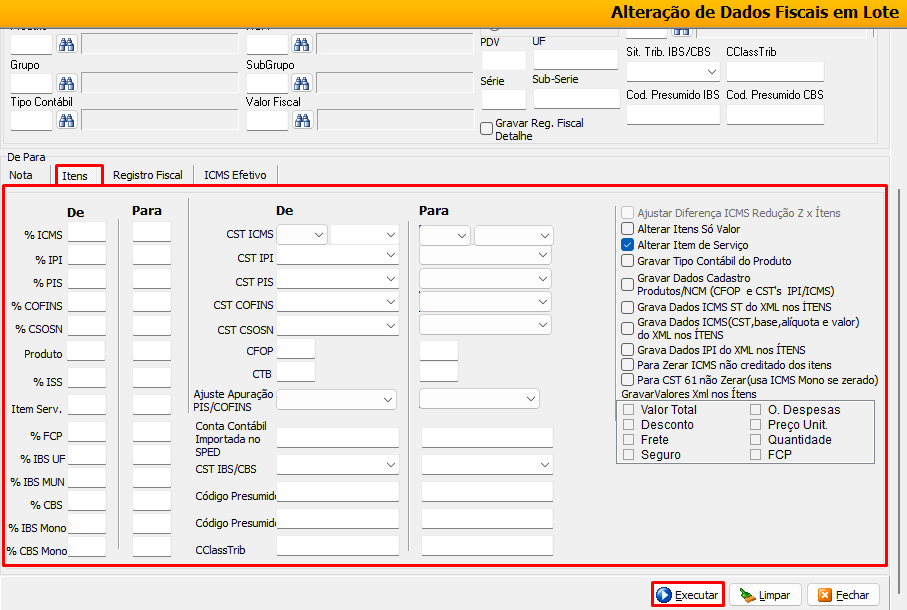
Task: Click the Limpar broom icon
Action: click(x=746, y=595)
